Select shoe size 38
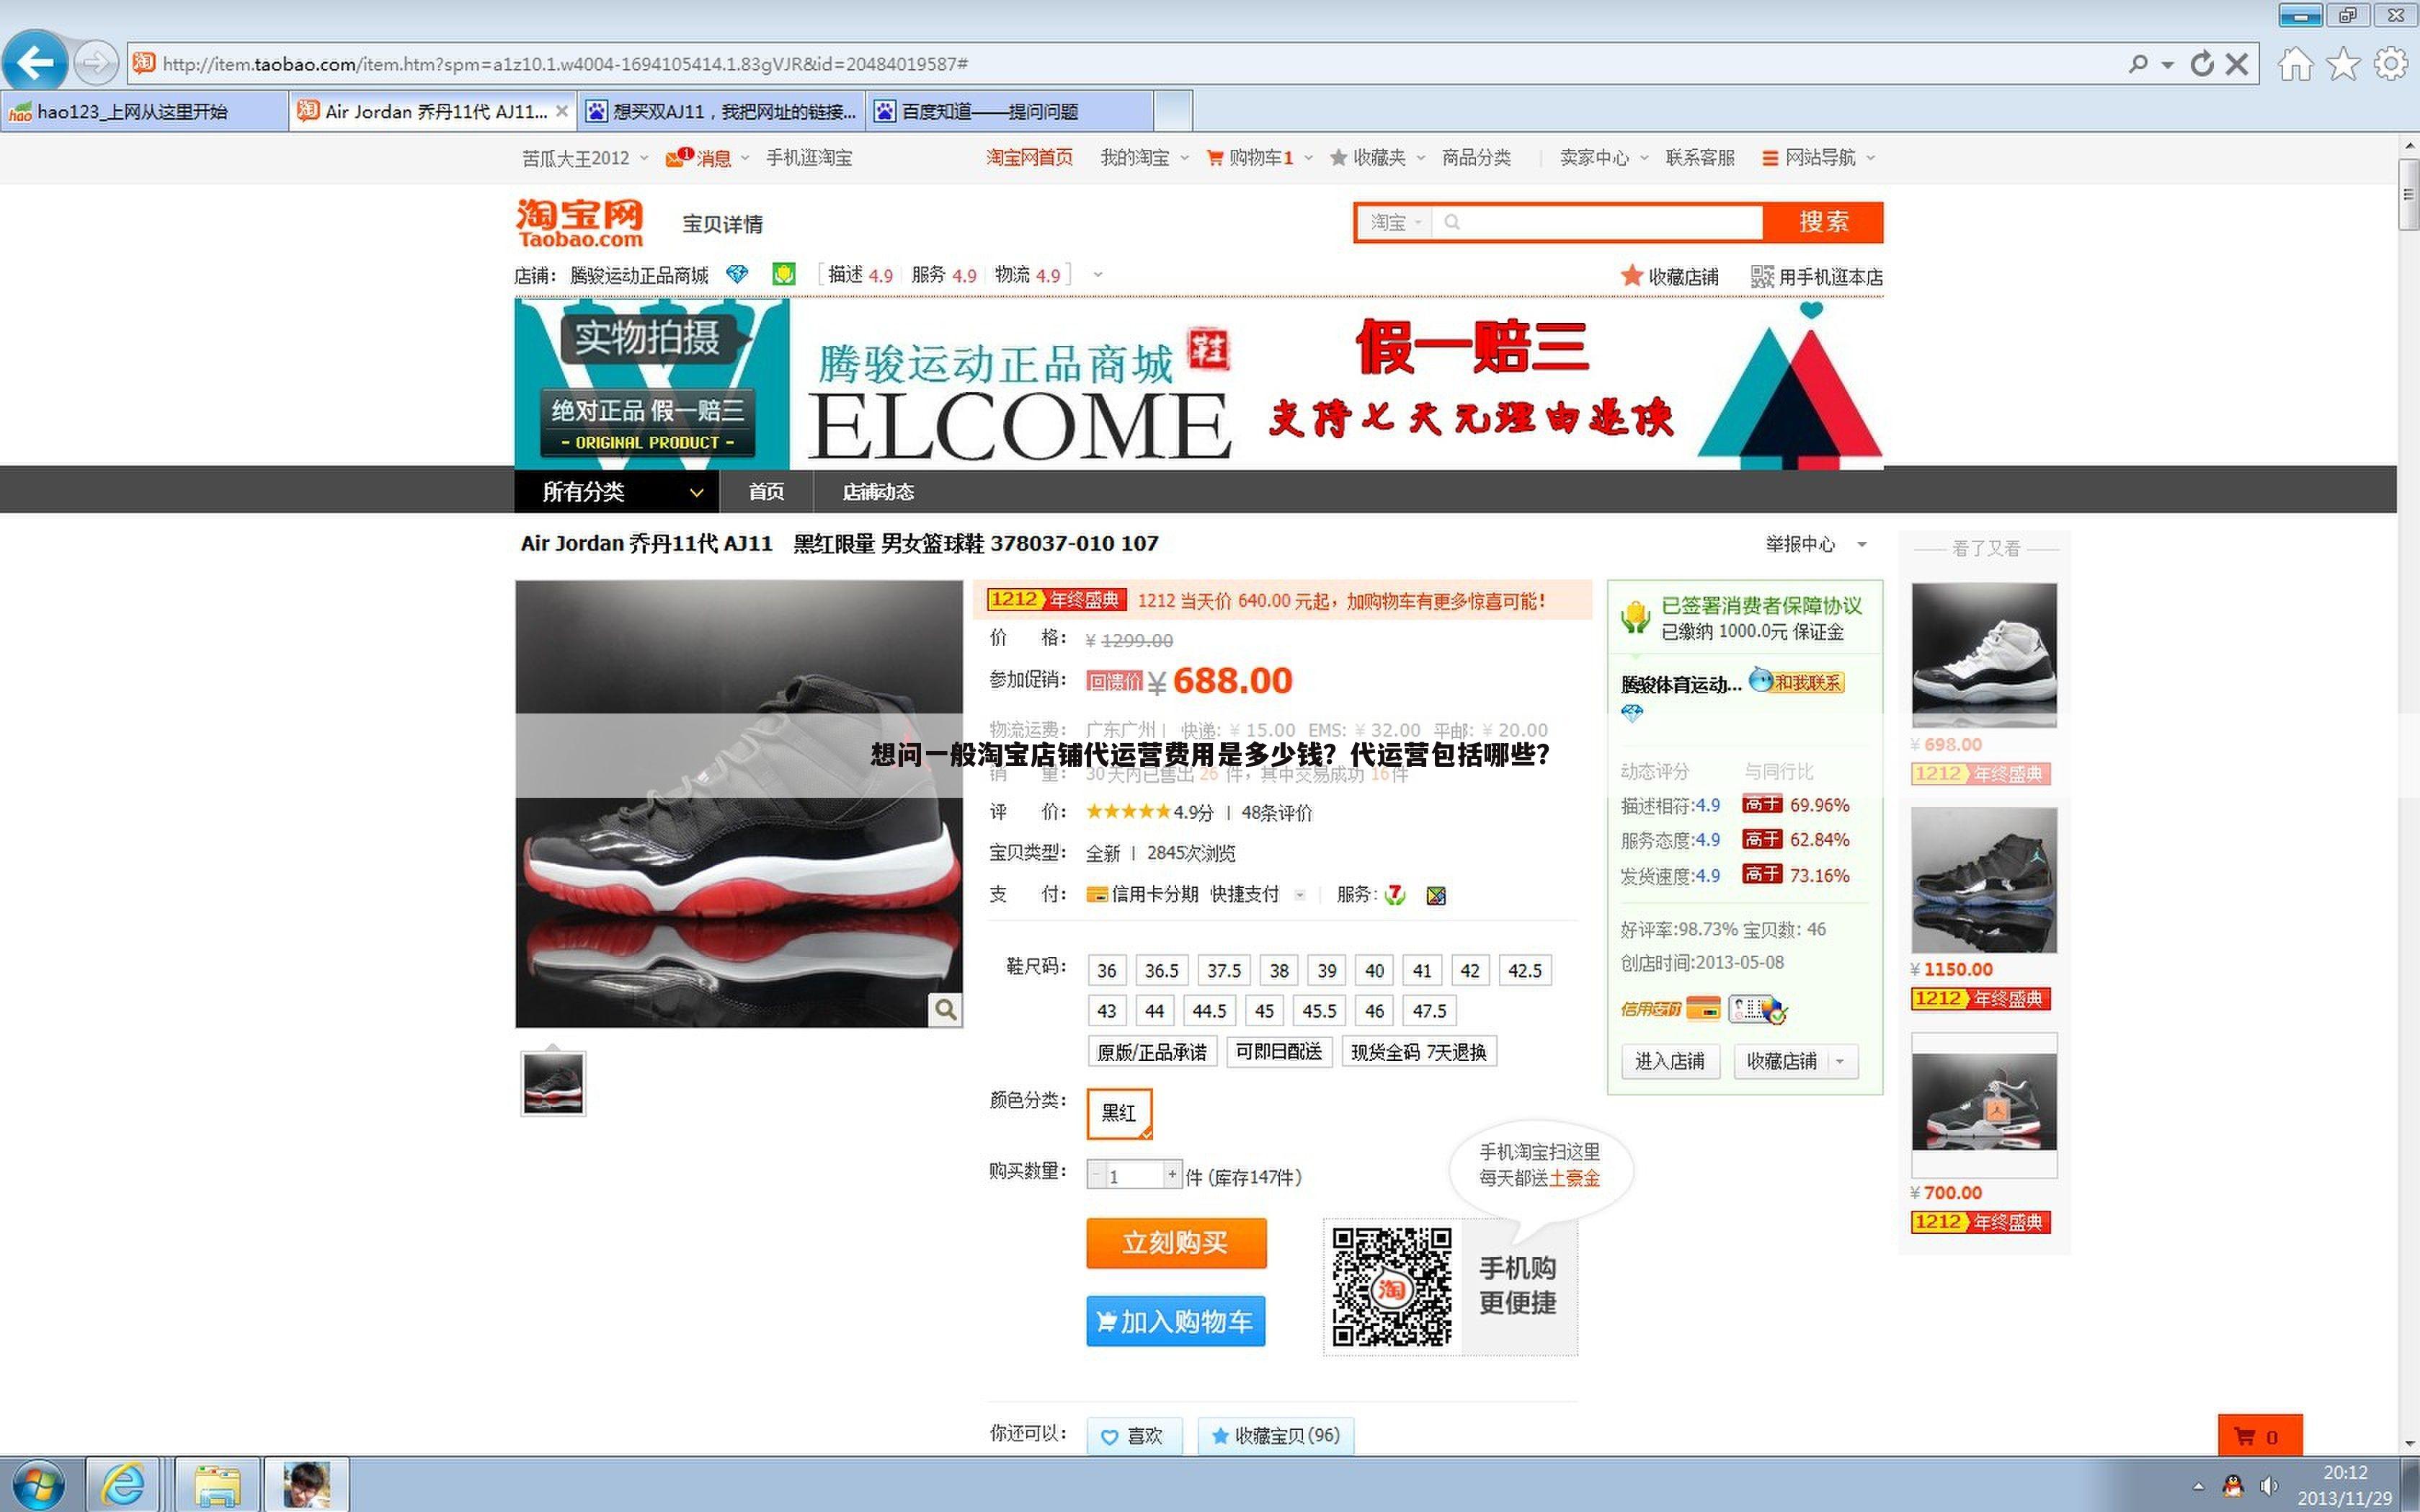Viewport: 2420px width, 1512px height. coord(1279,970)
